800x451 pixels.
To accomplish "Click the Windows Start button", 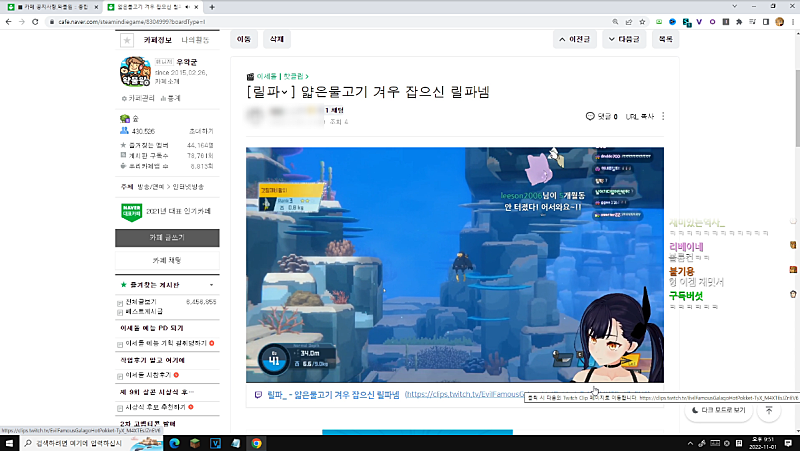I will click(x=9, y=442).
